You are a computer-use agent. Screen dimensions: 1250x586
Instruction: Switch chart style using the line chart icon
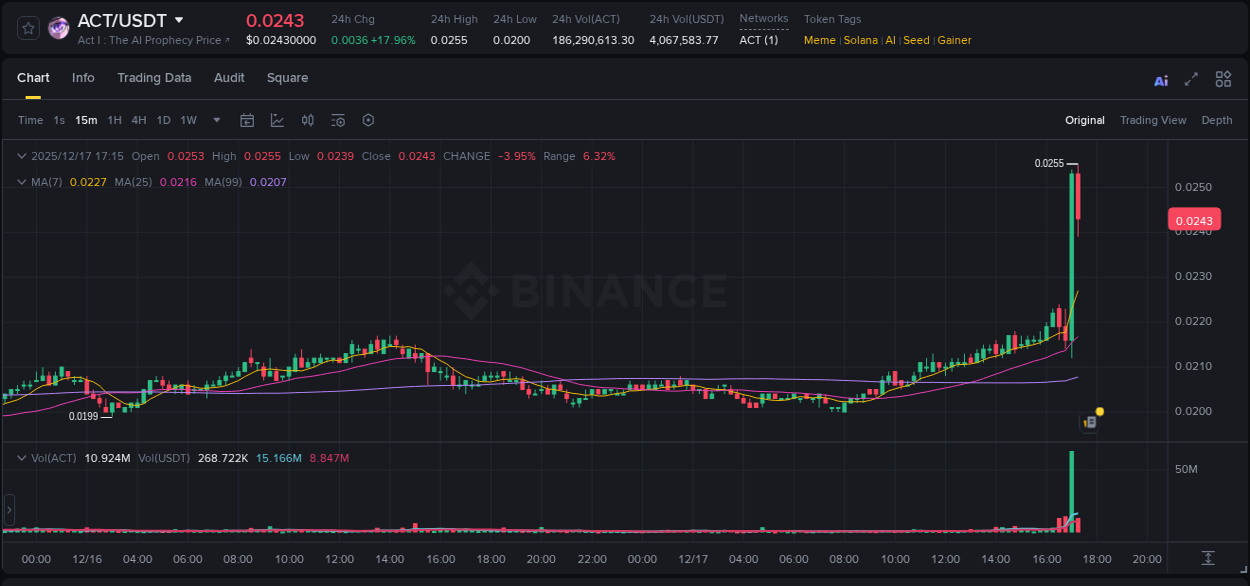coord(277,120)
